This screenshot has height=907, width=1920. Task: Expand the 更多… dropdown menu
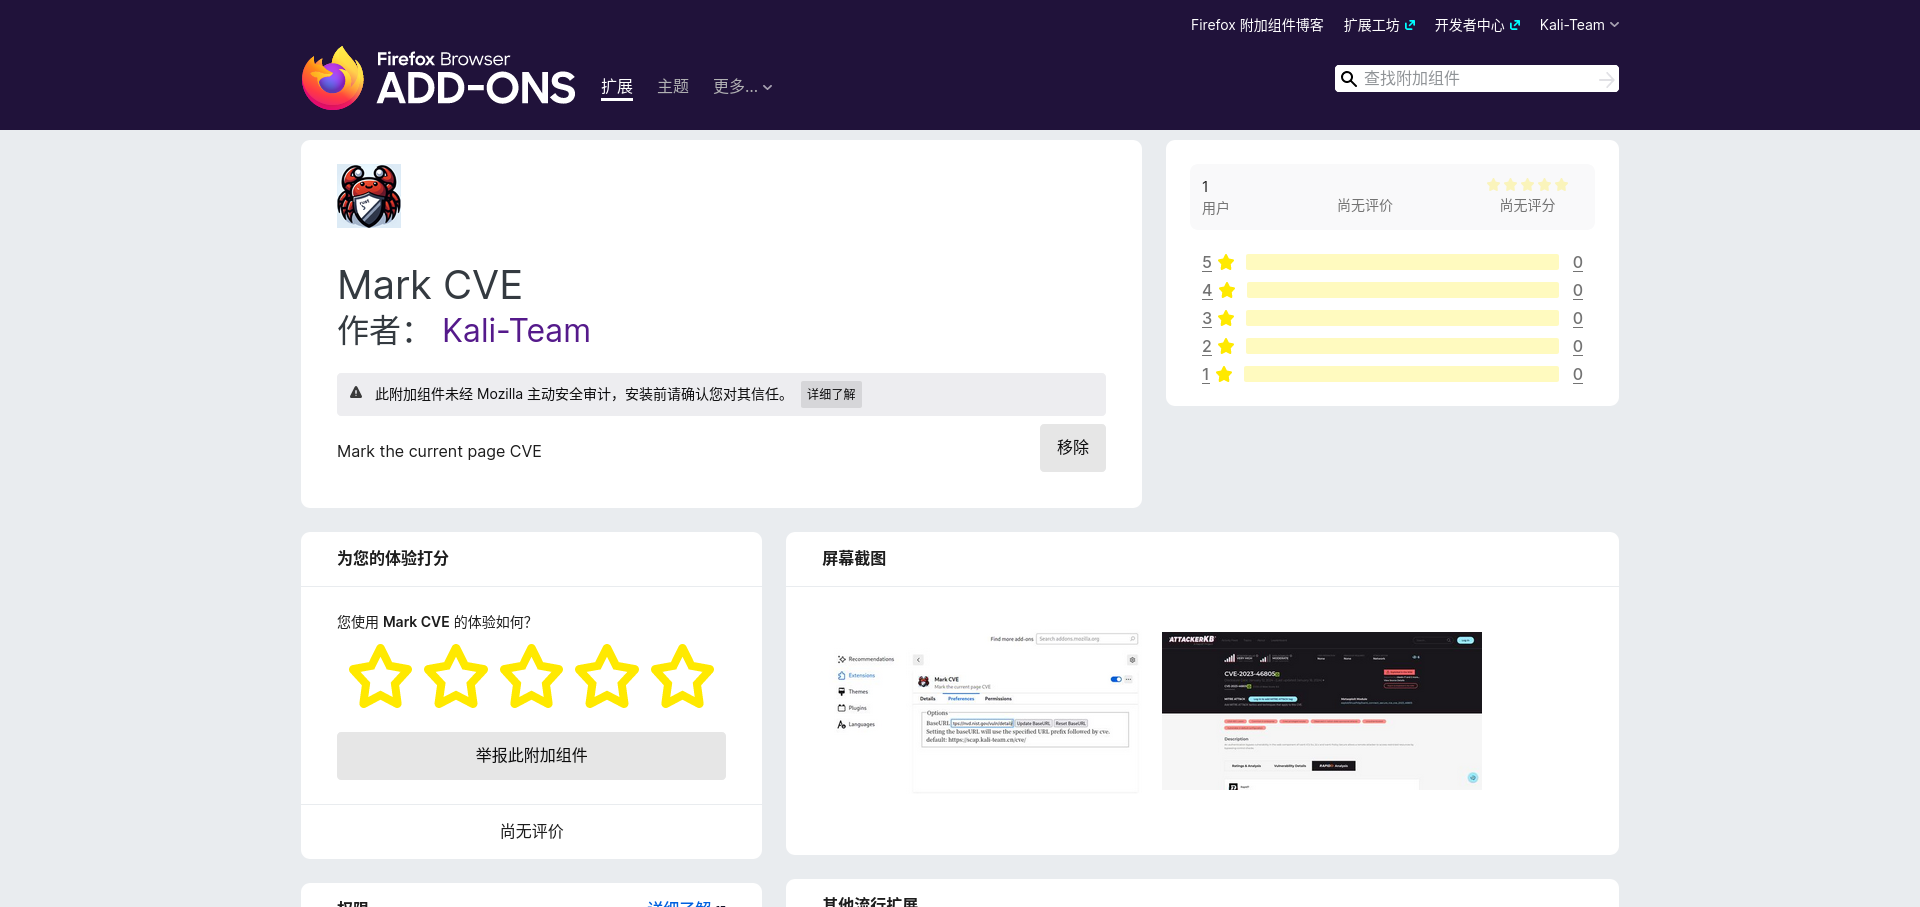click(742, 87)
